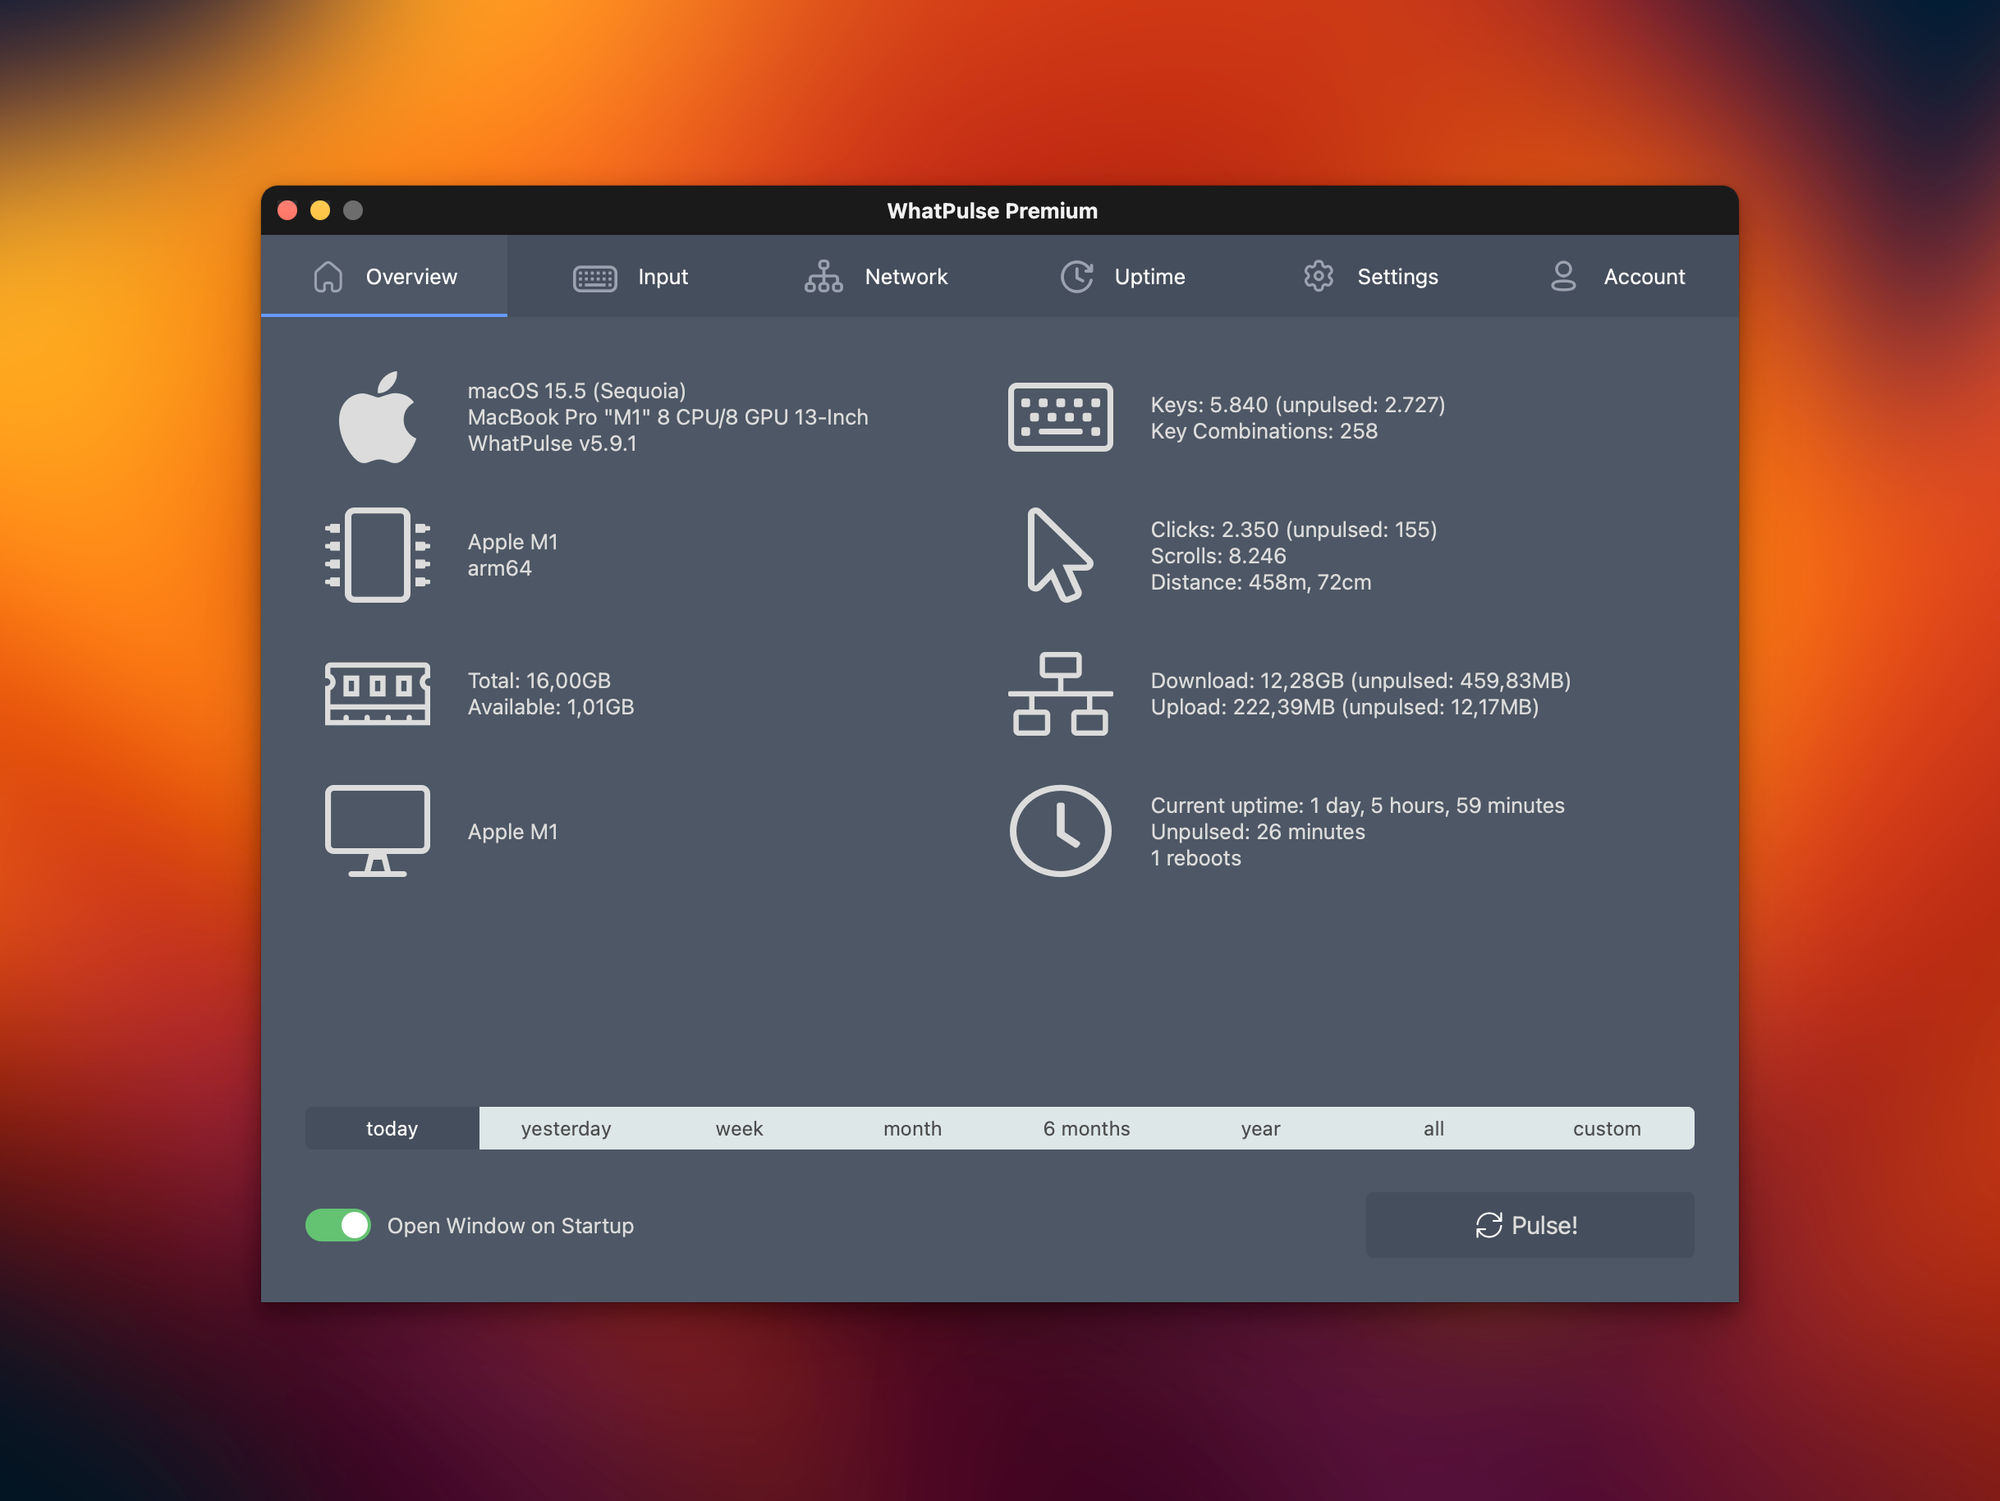Go to the Uptime tab
Viewport: 2000px width, 1501px height.
(1123, 277)
